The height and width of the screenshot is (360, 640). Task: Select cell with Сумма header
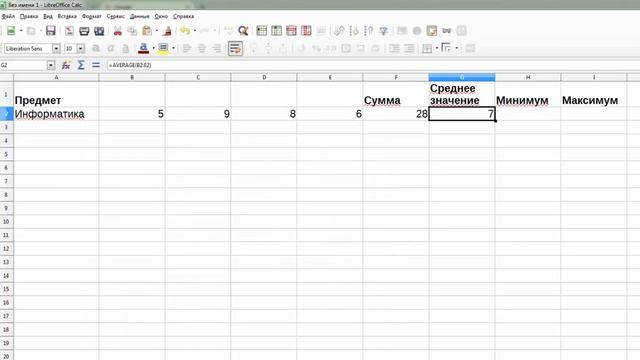(x=396, y=94)
